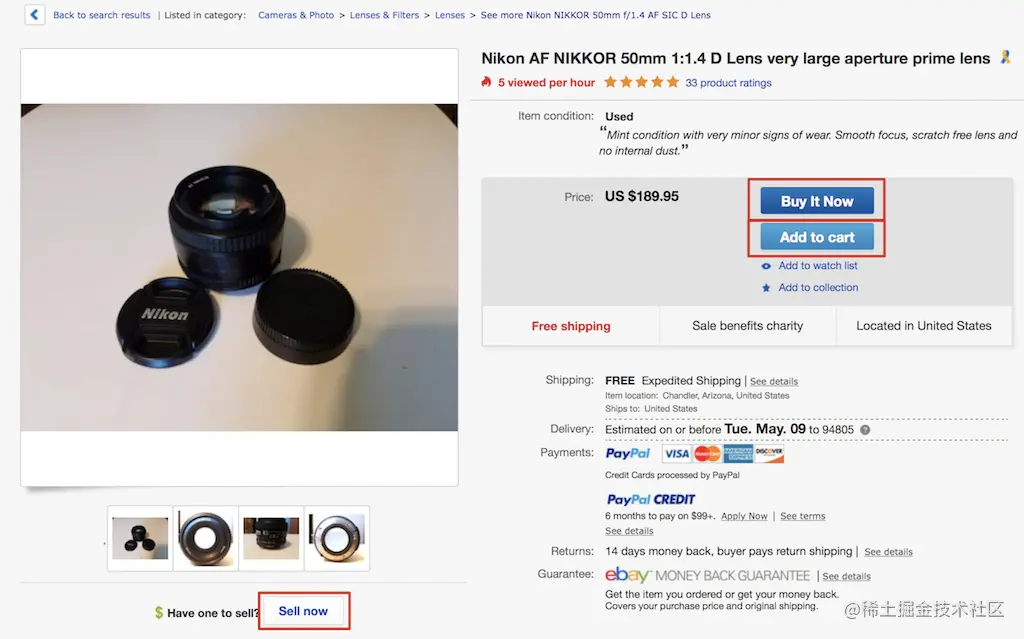
Task: Click the green dollar sign icon
Action: coord(159,613)
